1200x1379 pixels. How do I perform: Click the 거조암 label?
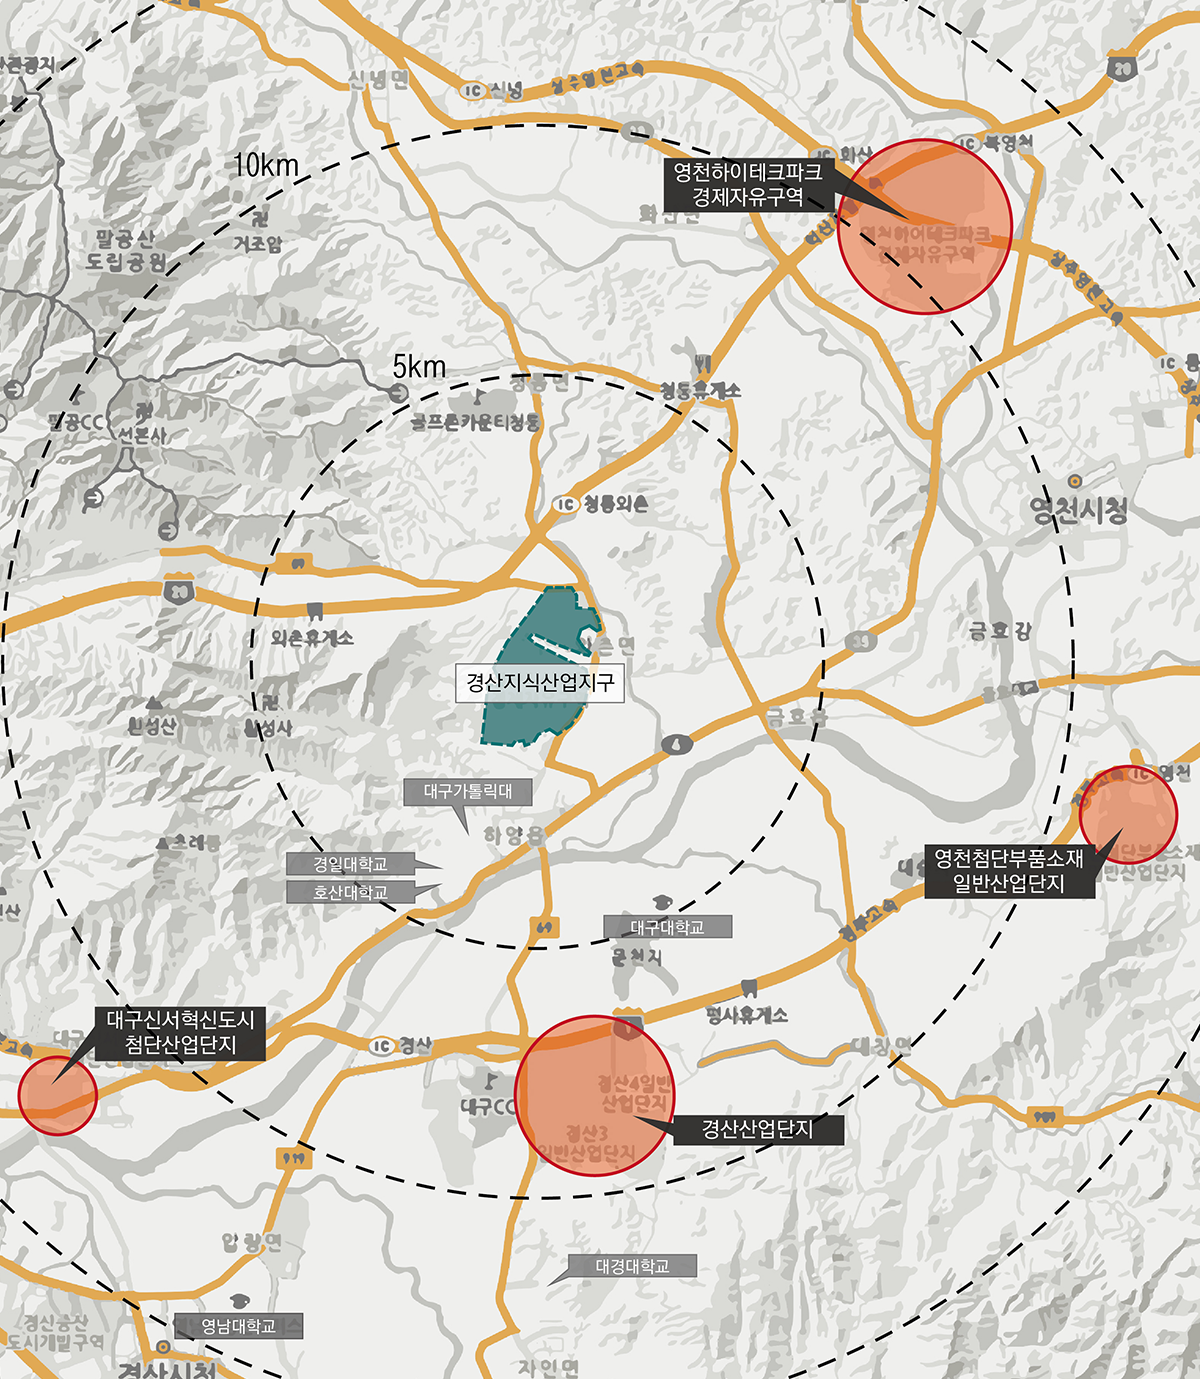tap(258, 244)
